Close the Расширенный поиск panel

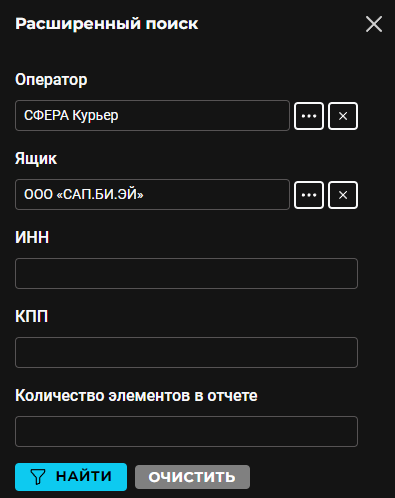point(374,24)
